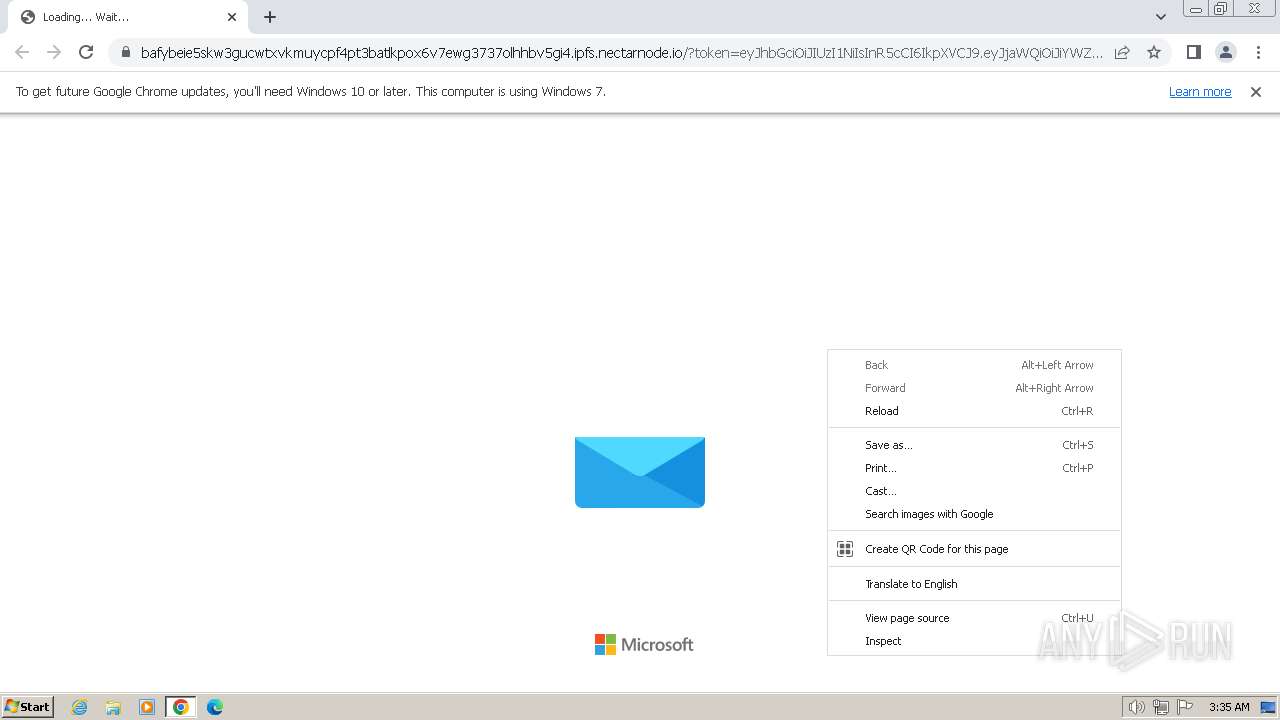Screen dimensions: 1280x720
Task: Select Inspect in context menu
Action: point(974,641)
